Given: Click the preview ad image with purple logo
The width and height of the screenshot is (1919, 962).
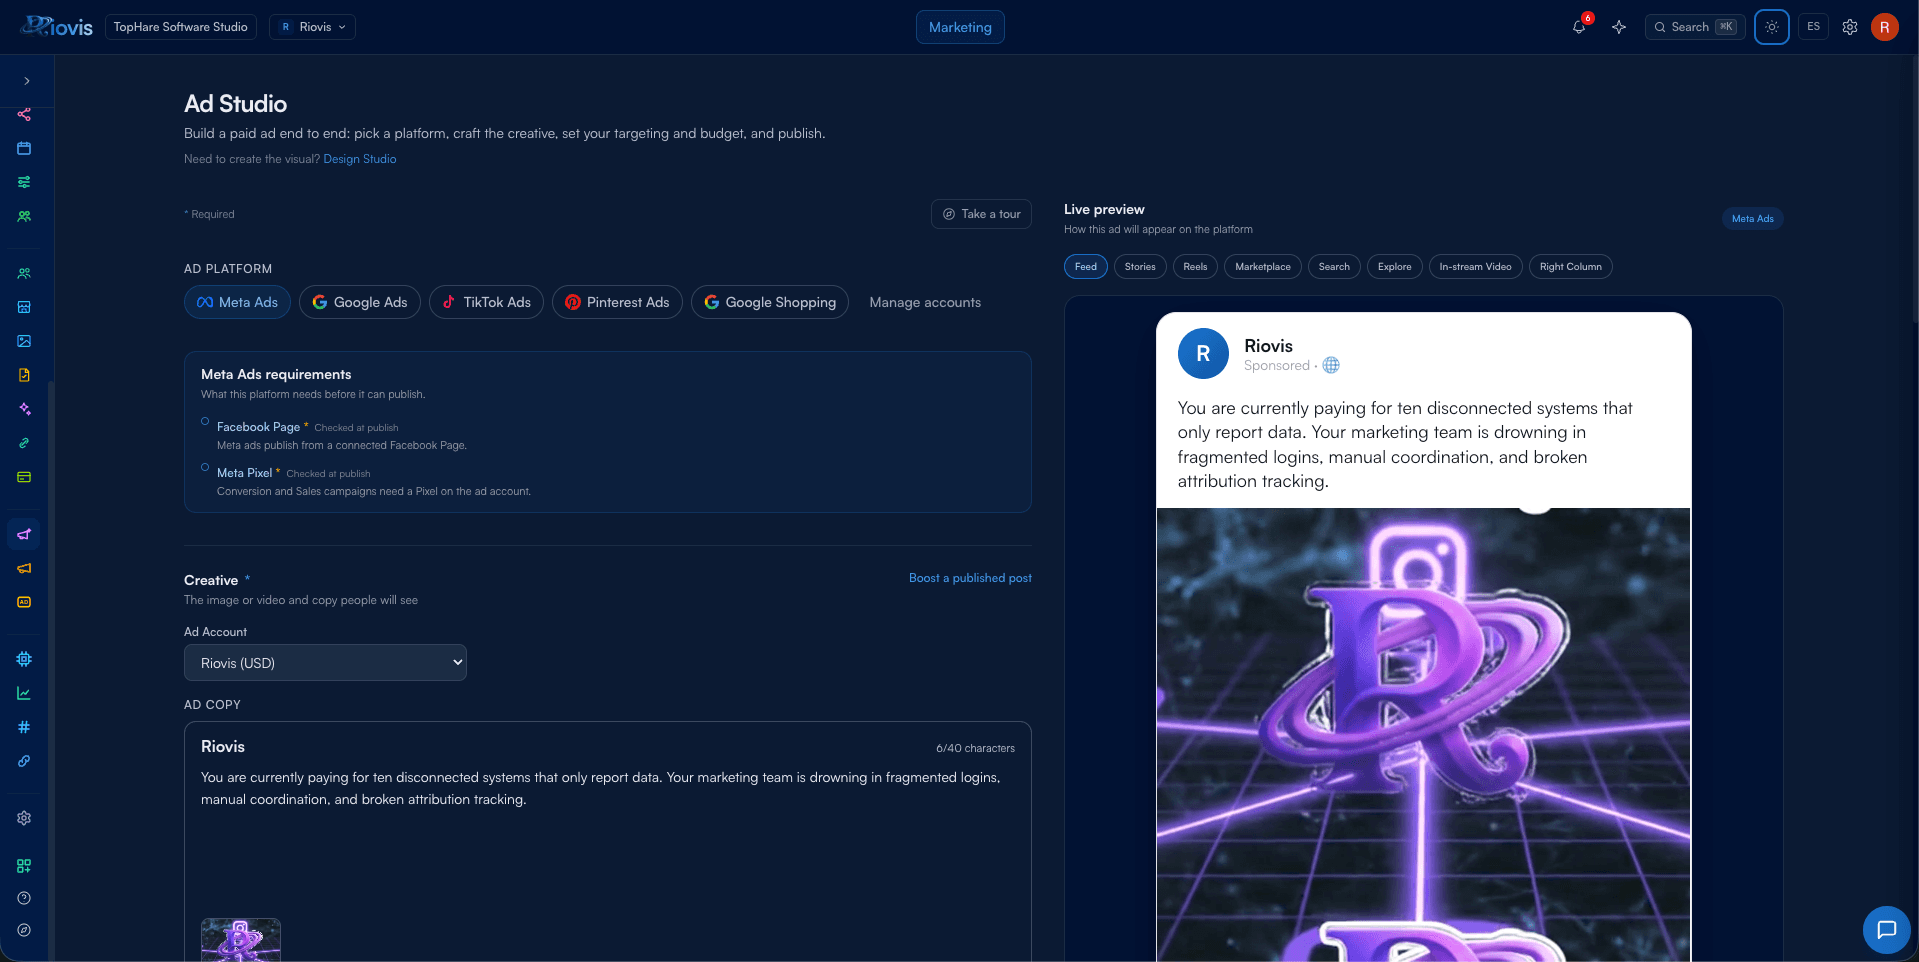Looking at the screenshot, I should 1424,735.
